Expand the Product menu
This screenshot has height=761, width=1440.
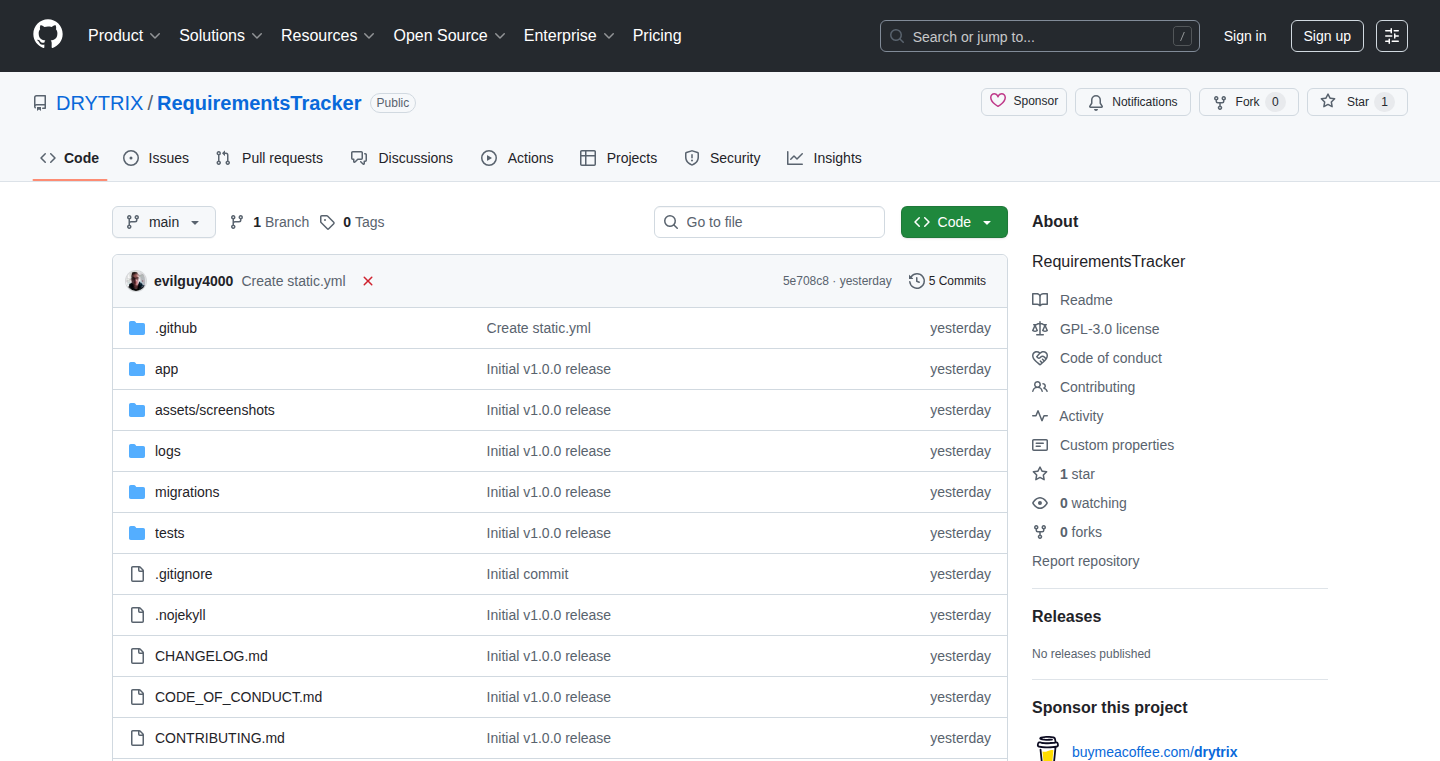click(x=124, y=36)
